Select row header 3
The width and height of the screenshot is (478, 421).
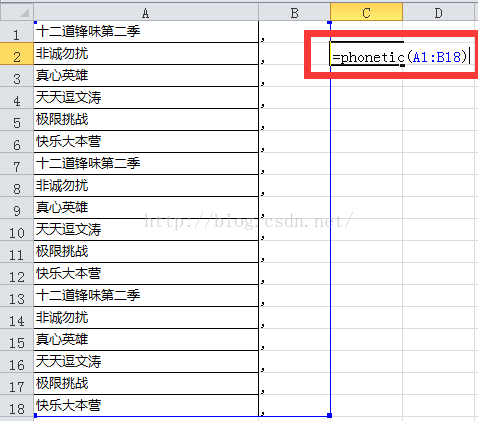point(17,76)
